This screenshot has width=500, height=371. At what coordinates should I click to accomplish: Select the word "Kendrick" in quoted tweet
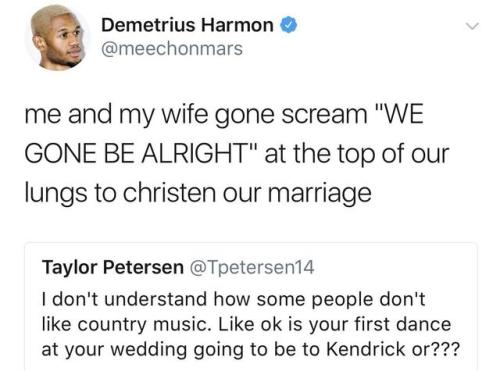pos(365,349)
